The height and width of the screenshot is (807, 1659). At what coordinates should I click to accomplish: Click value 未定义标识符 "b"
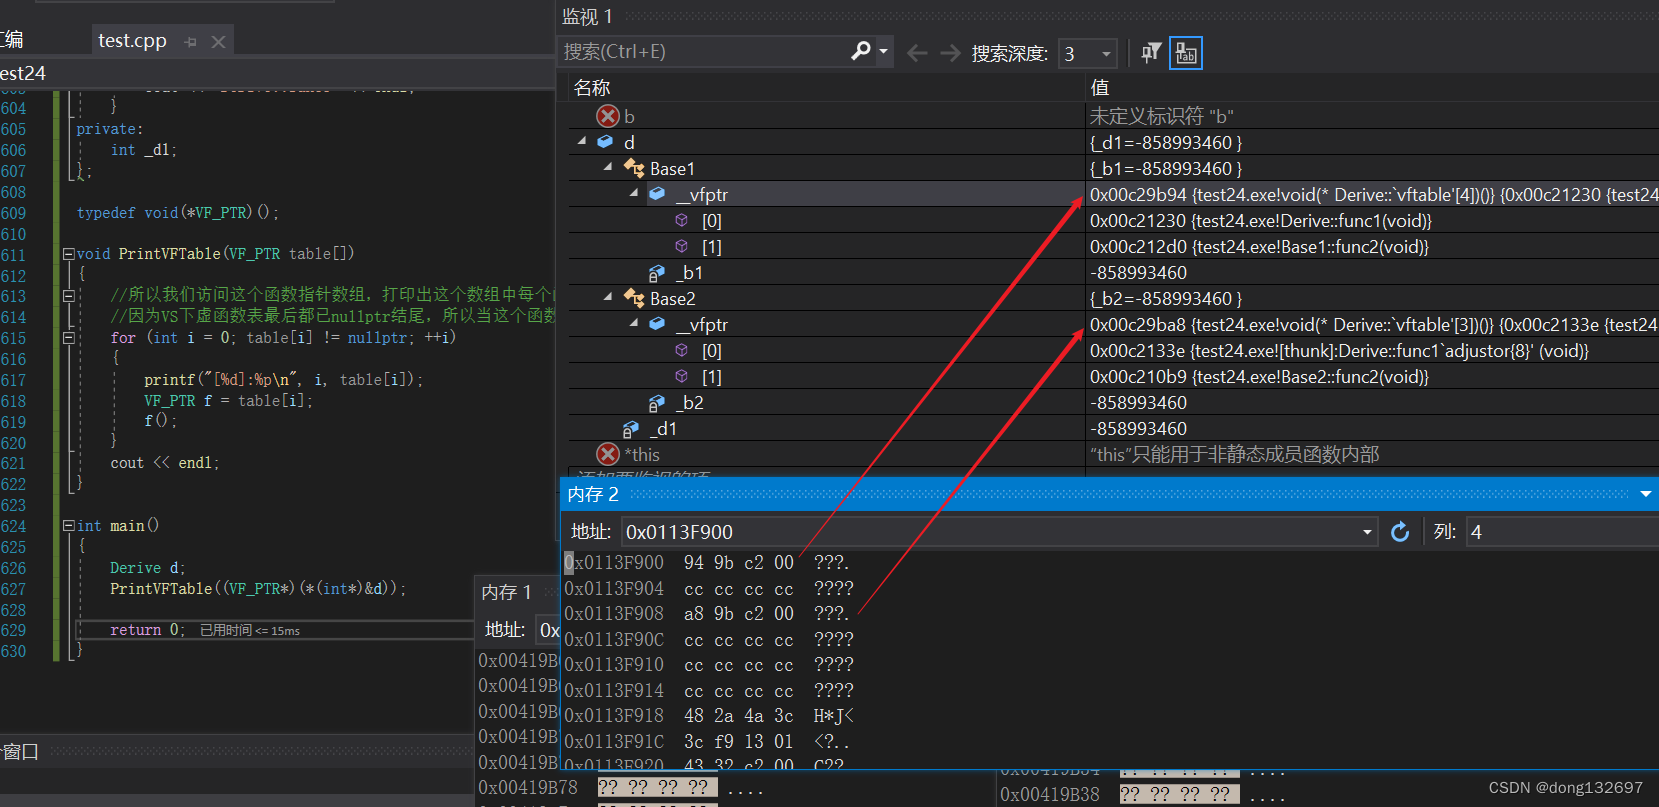[x=1161, y=117]
